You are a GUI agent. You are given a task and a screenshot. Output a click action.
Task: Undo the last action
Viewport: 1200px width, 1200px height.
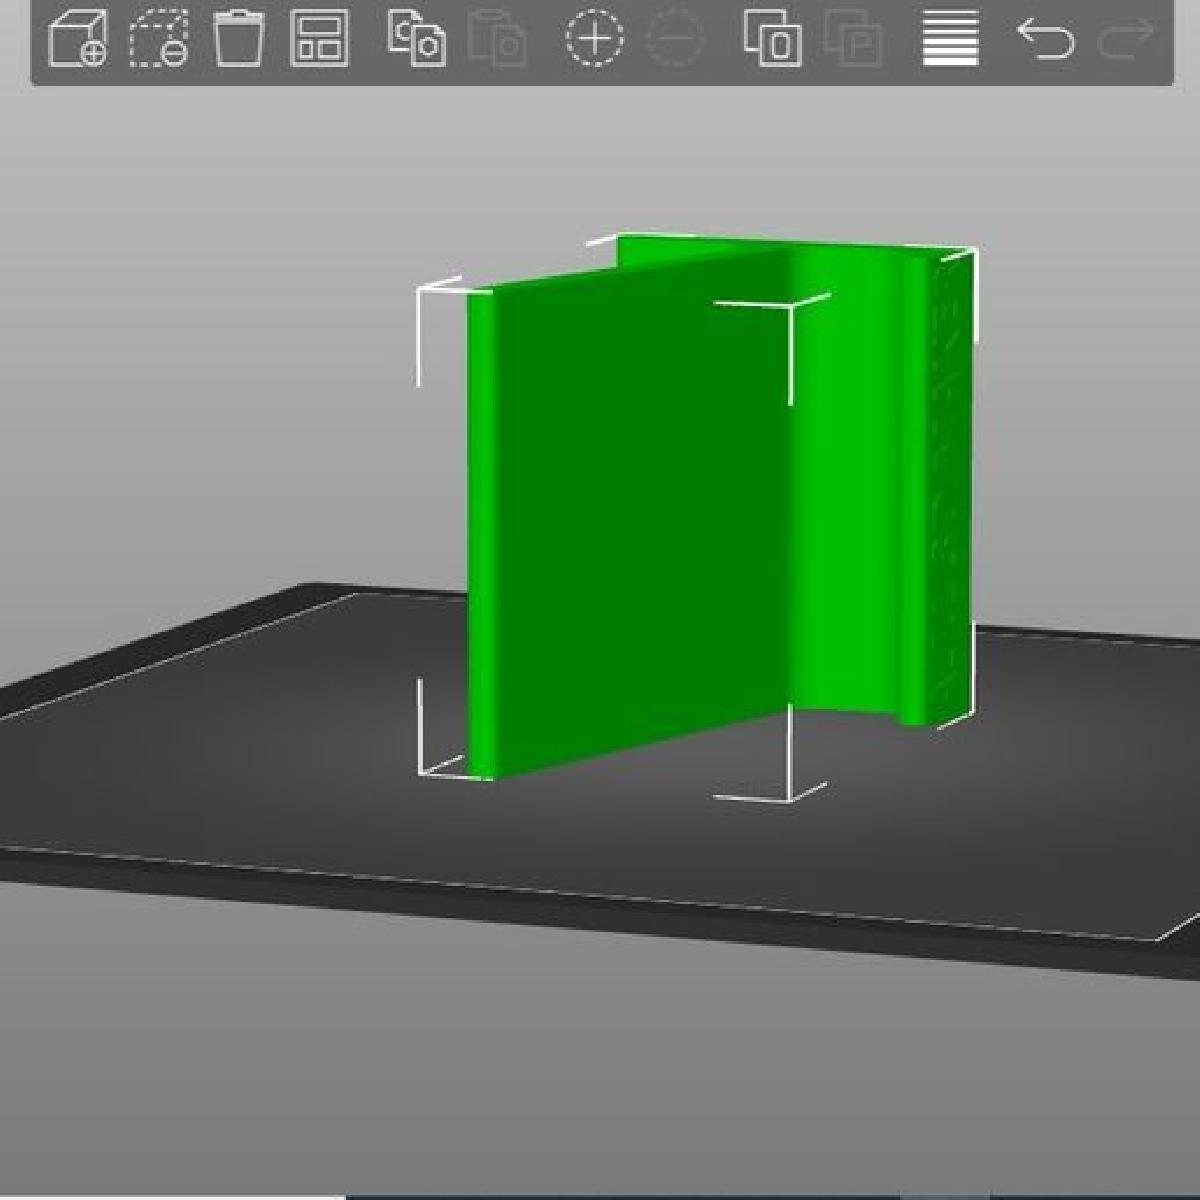click(x=1045, y=40)
